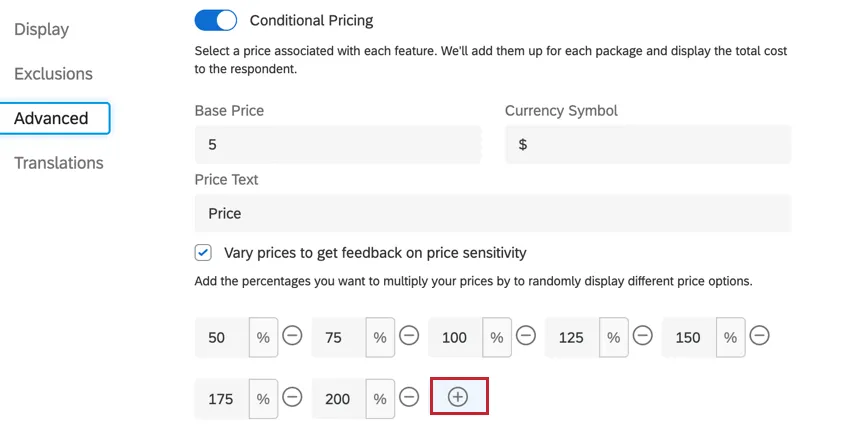Remove the 50 percent price option

[x=292, y=337]
